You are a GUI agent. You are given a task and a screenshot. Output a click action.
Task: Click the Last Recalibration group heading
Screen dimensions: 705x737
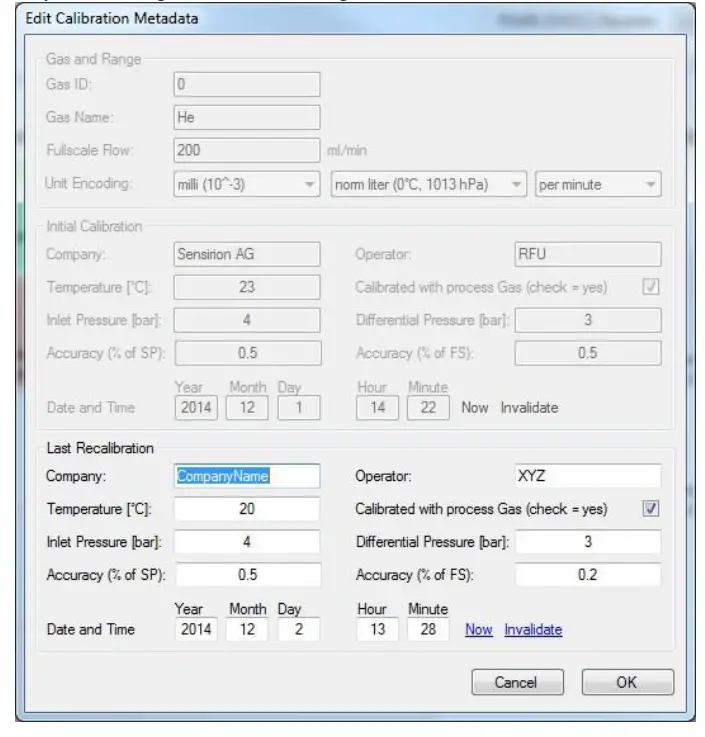100,448
